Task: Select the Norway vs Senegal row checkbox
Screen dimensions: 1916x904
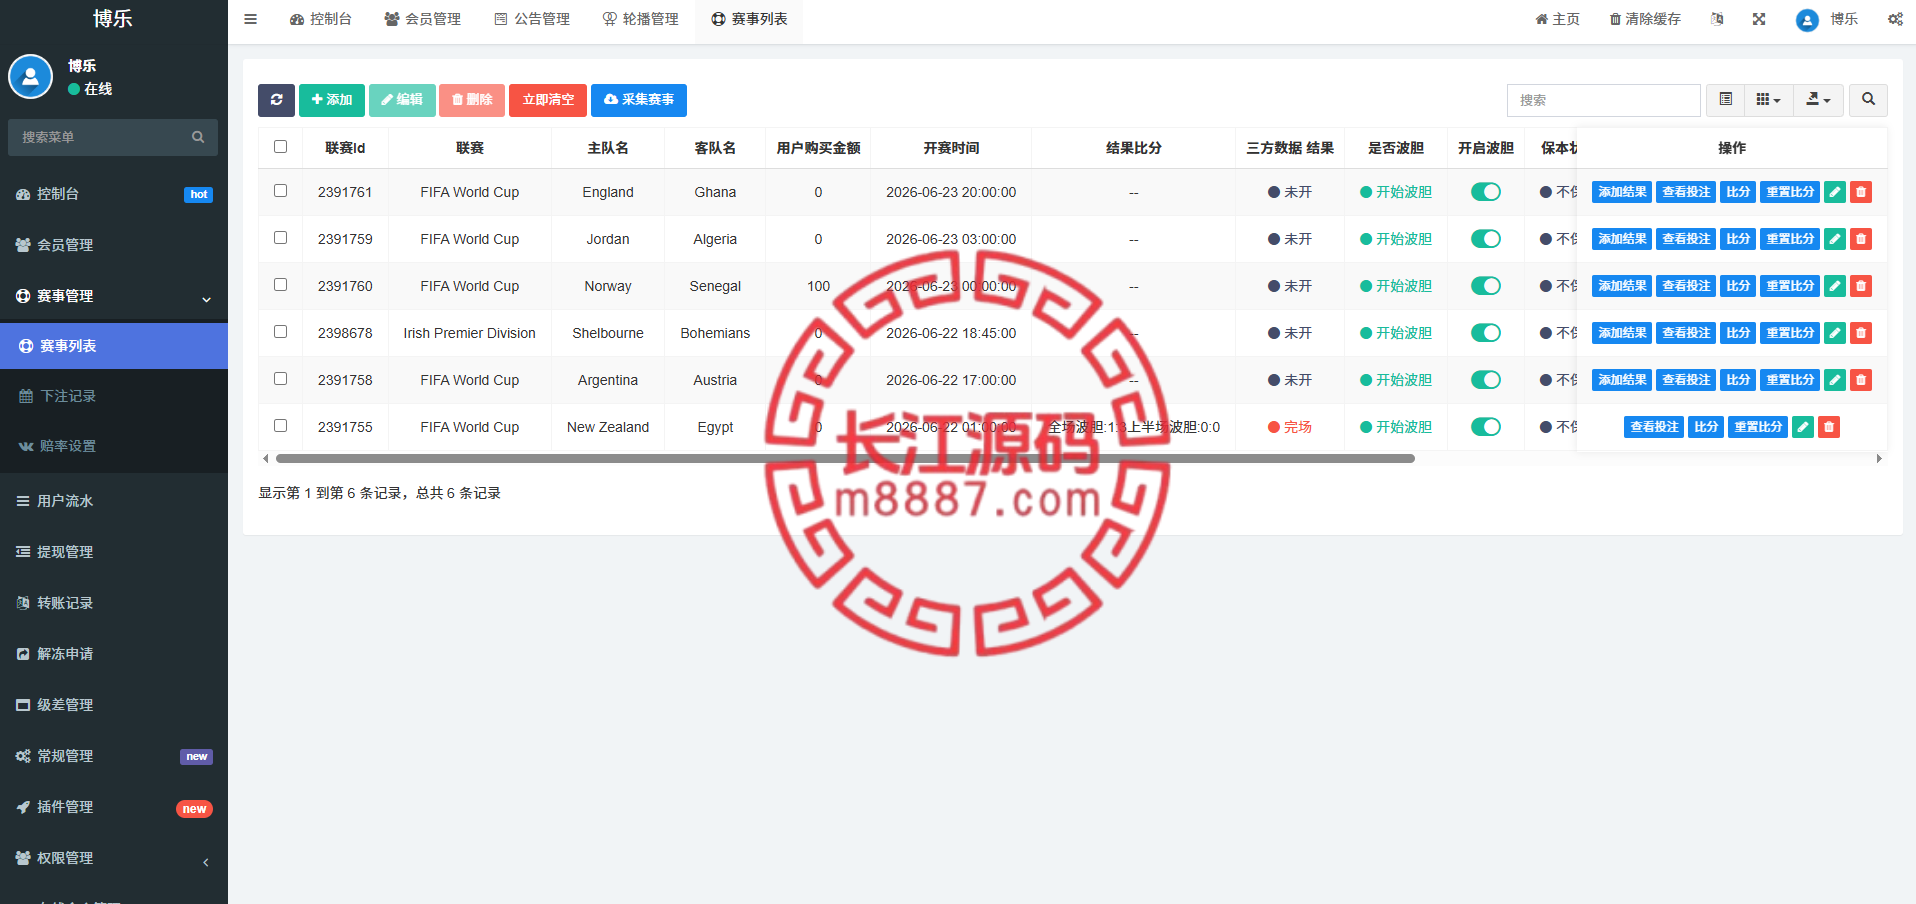Action: coord(281,285)
